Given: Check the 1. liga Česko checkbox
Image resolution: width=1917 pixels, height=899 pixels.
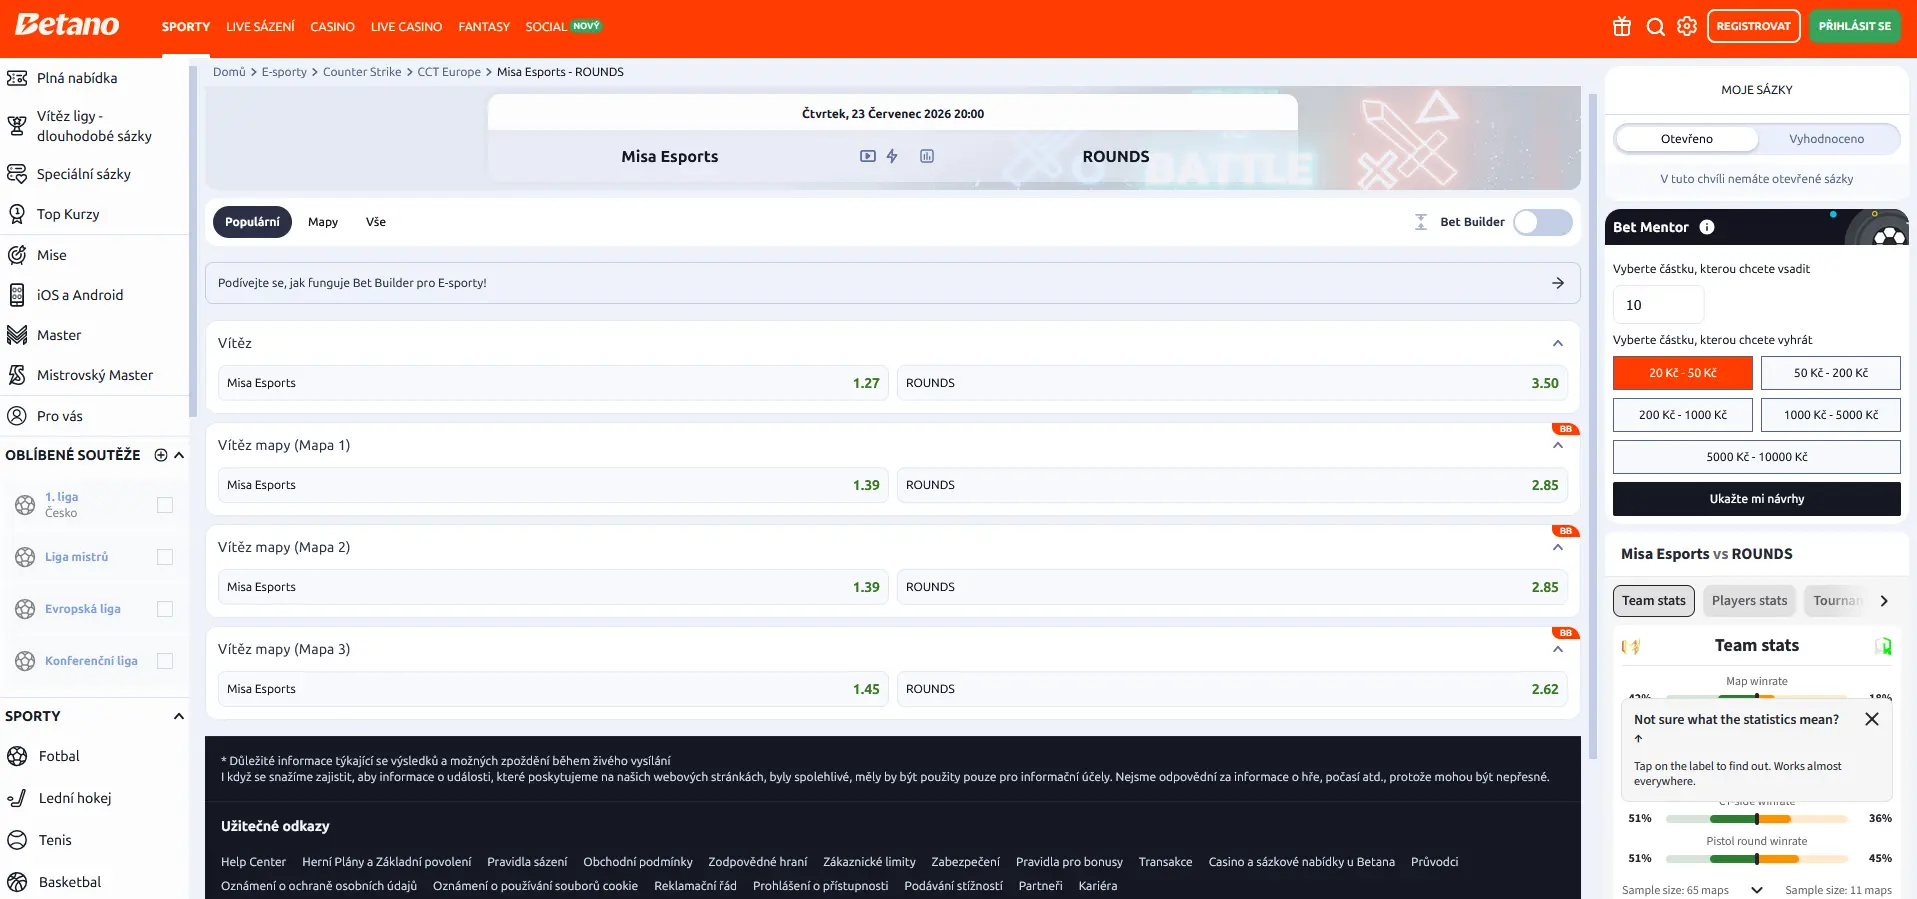Looking at the screenshot, I should [x=165, y=505].
